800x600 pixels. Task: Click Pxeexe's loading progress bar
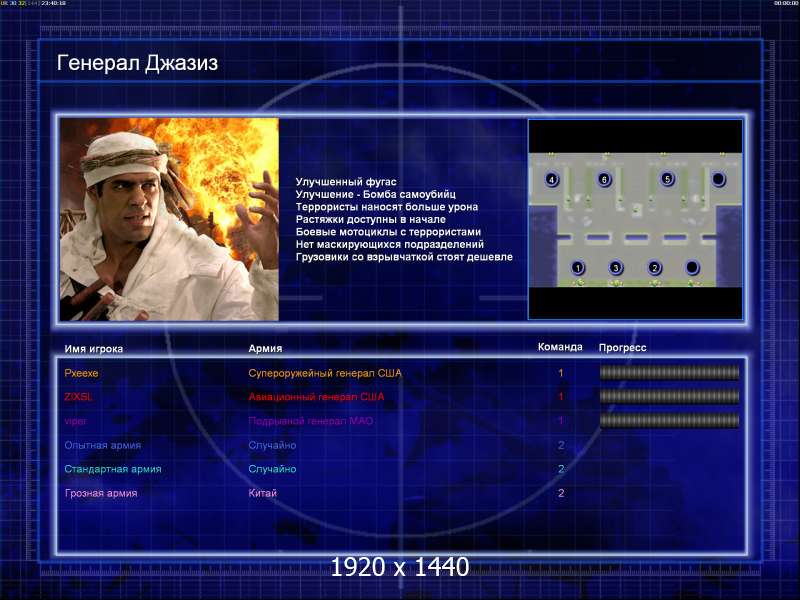pos(669,372)
